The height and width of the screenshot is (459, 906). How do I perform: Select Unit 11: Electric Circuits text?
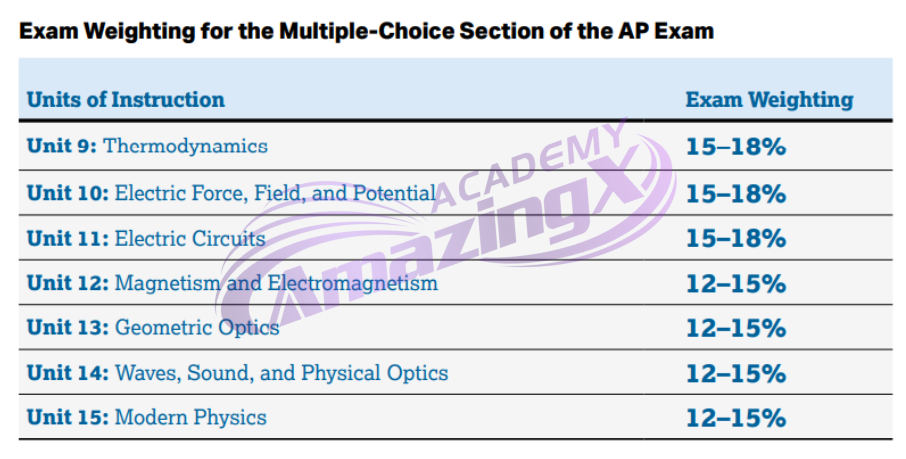tap(146, 238)
